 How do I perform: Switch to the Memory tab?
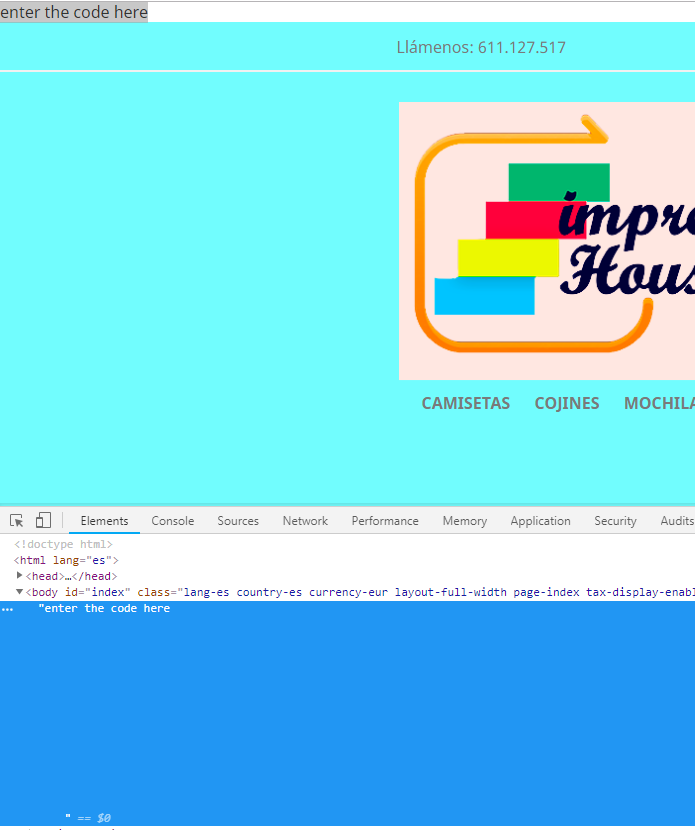point(465,521)
